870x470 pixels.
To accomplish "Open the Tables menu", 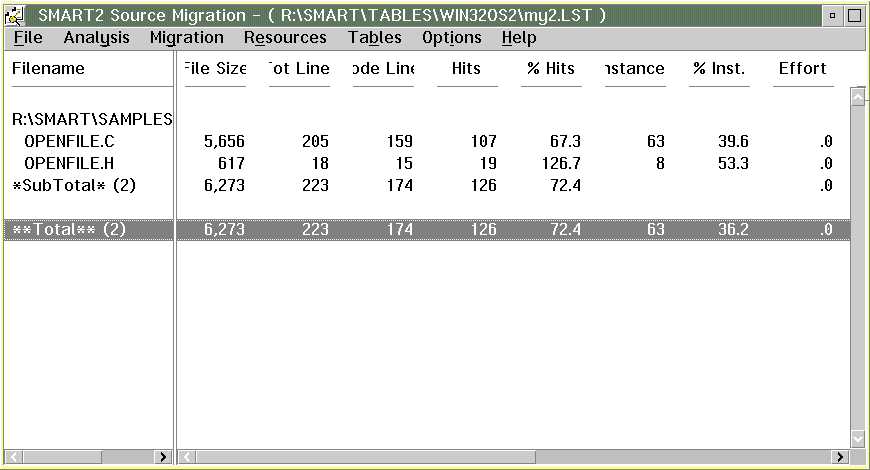I will (374, 38).
